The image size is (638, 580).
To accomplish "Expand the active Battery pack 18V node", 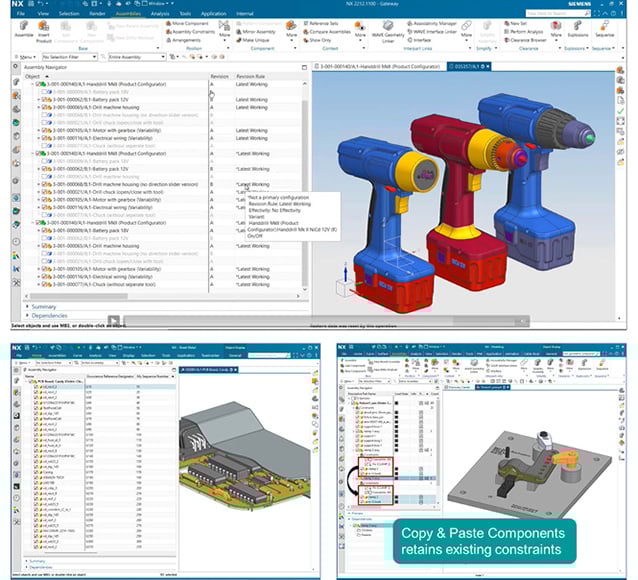I will (39, 231).
